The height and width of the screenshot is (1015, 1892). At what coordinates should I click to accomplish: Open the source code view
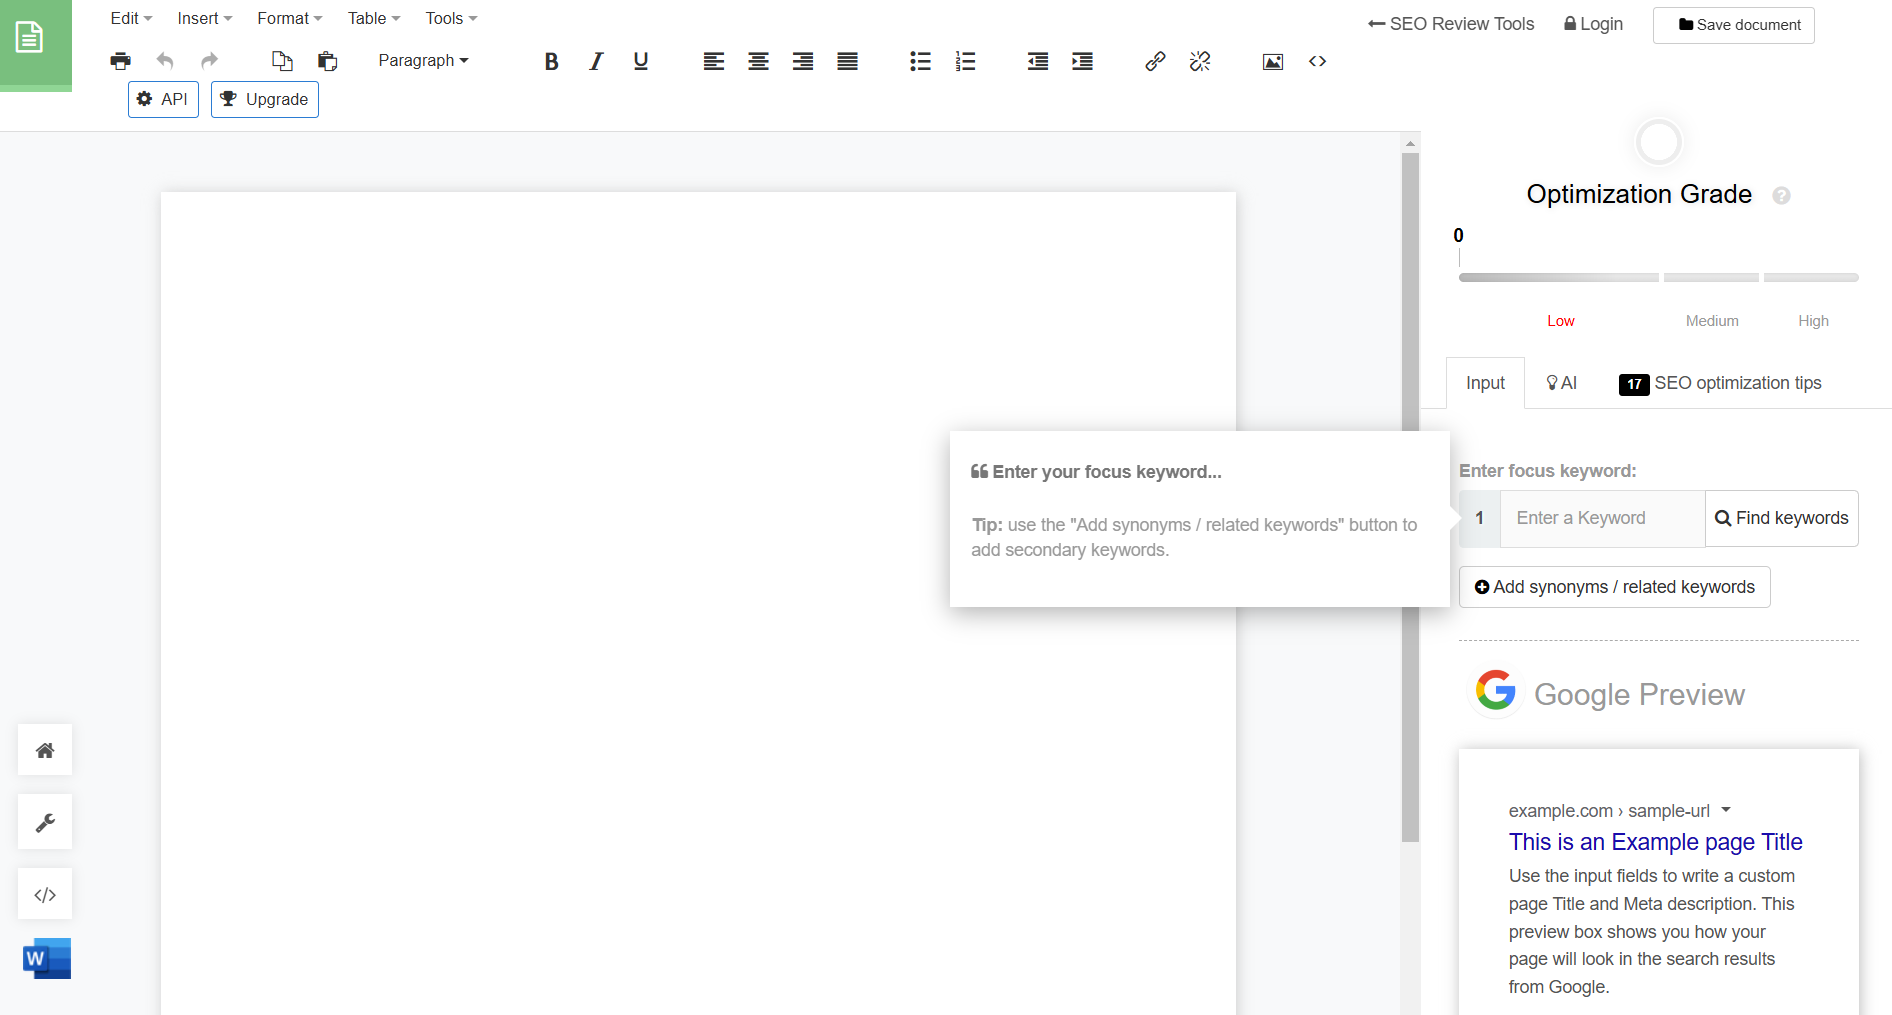pos(1316,61)
